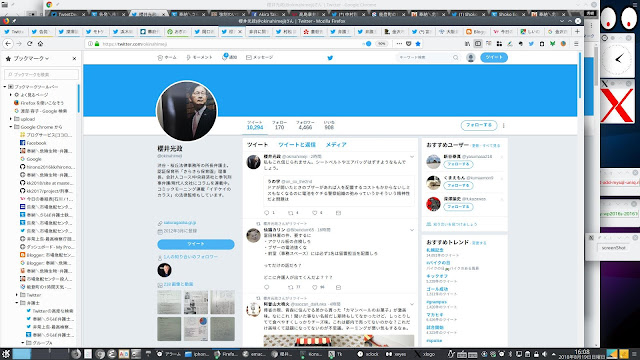Open メッセージ in Twitter navbar
Screen dimensions: 640x360
260,58
